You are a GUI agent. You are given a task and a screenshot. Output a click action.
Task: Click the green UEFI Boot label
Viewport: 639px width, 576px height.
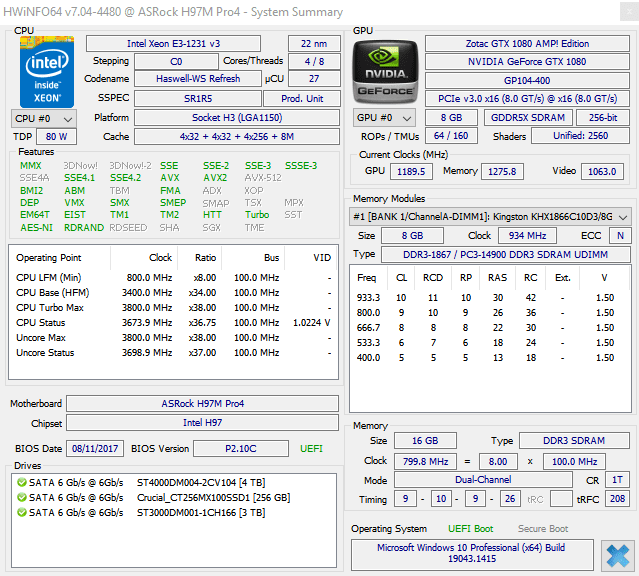pos(471,529)
